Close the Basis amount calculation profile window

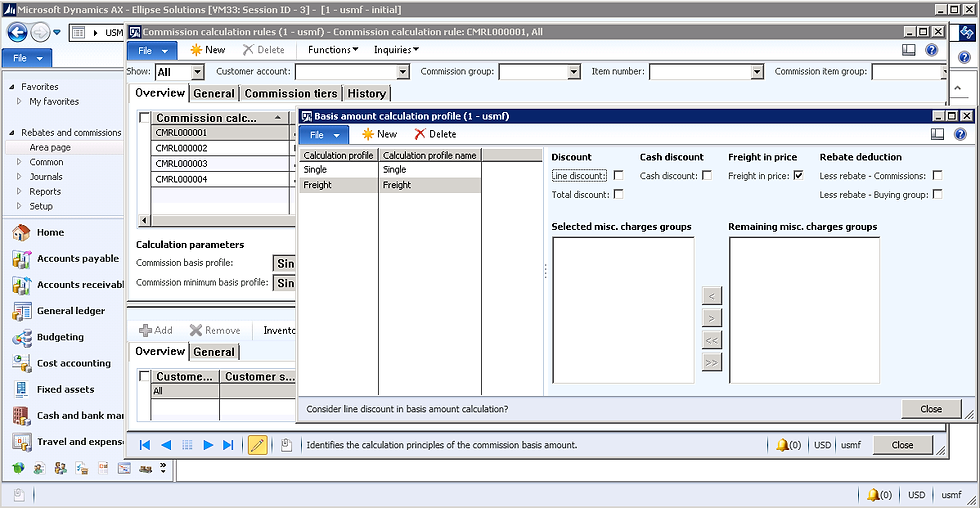[x=931, y=409]
